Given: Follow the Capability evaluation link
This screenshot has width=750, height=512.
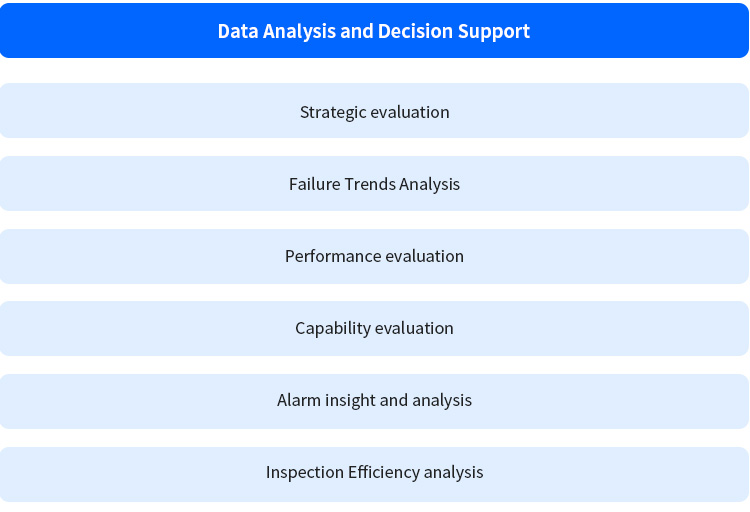Looking at the screenshot, I should pyautogui.click(x=374, y=328).
